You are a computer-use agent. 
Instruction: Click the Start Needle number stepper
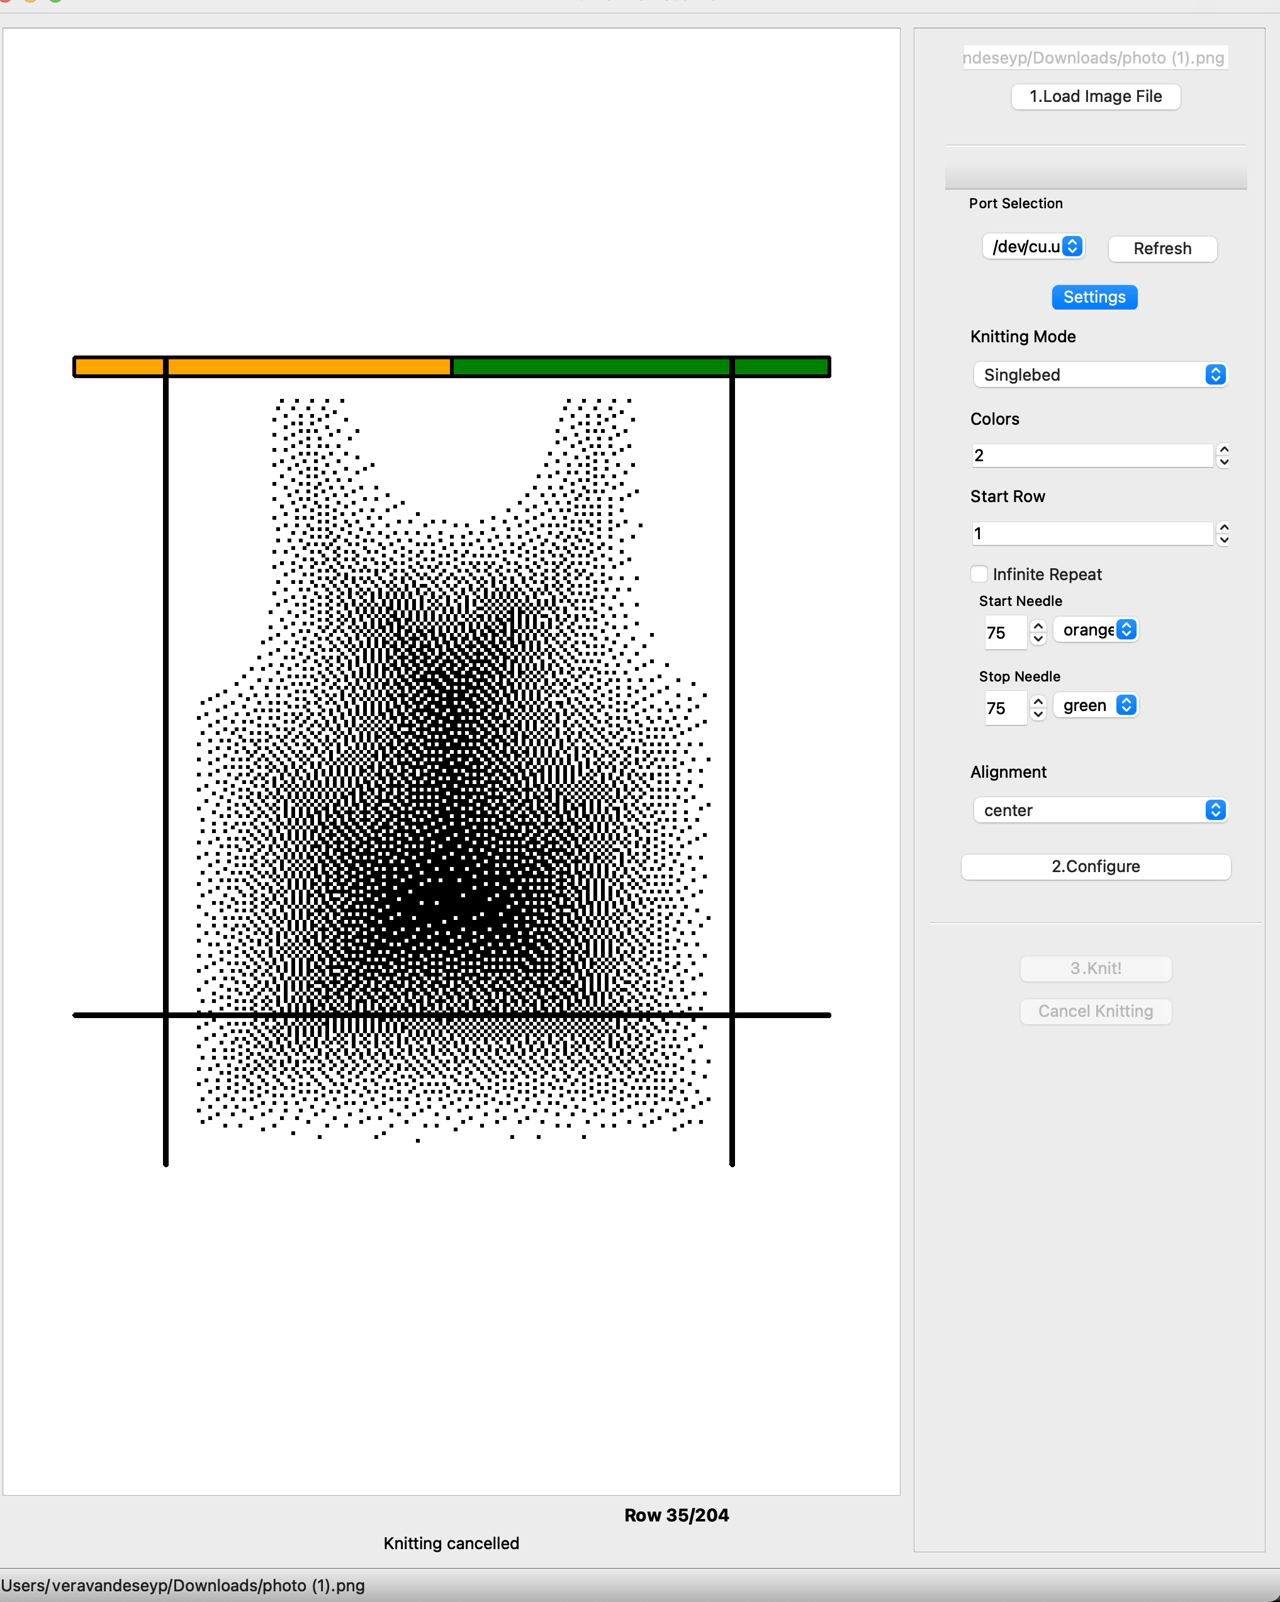1038,632
